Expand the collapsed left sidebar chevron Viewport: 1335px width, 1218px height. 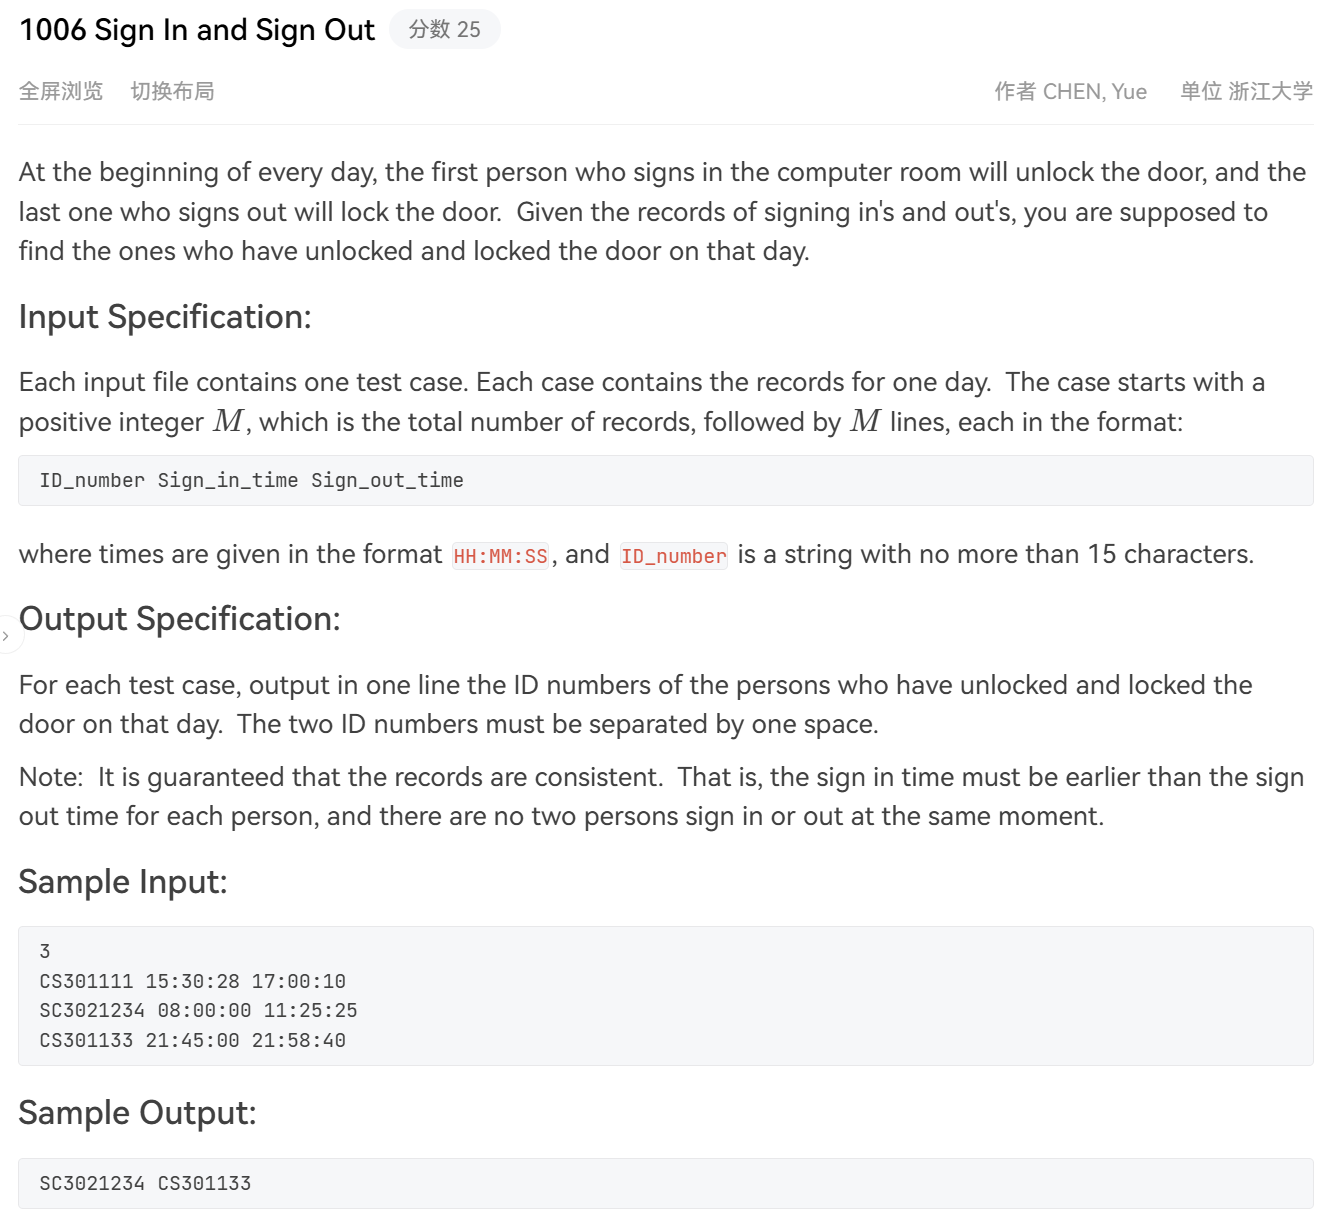(x=6, y=636)
